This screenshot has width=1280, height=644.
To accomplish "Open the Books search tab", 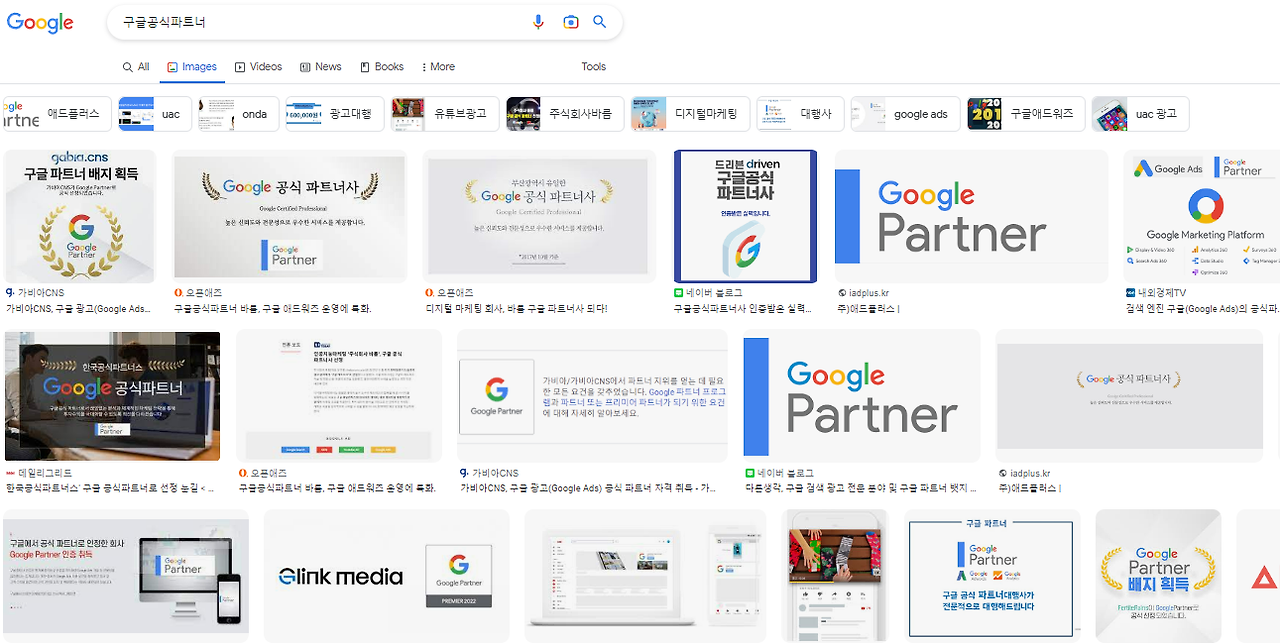I will (382, 67).
